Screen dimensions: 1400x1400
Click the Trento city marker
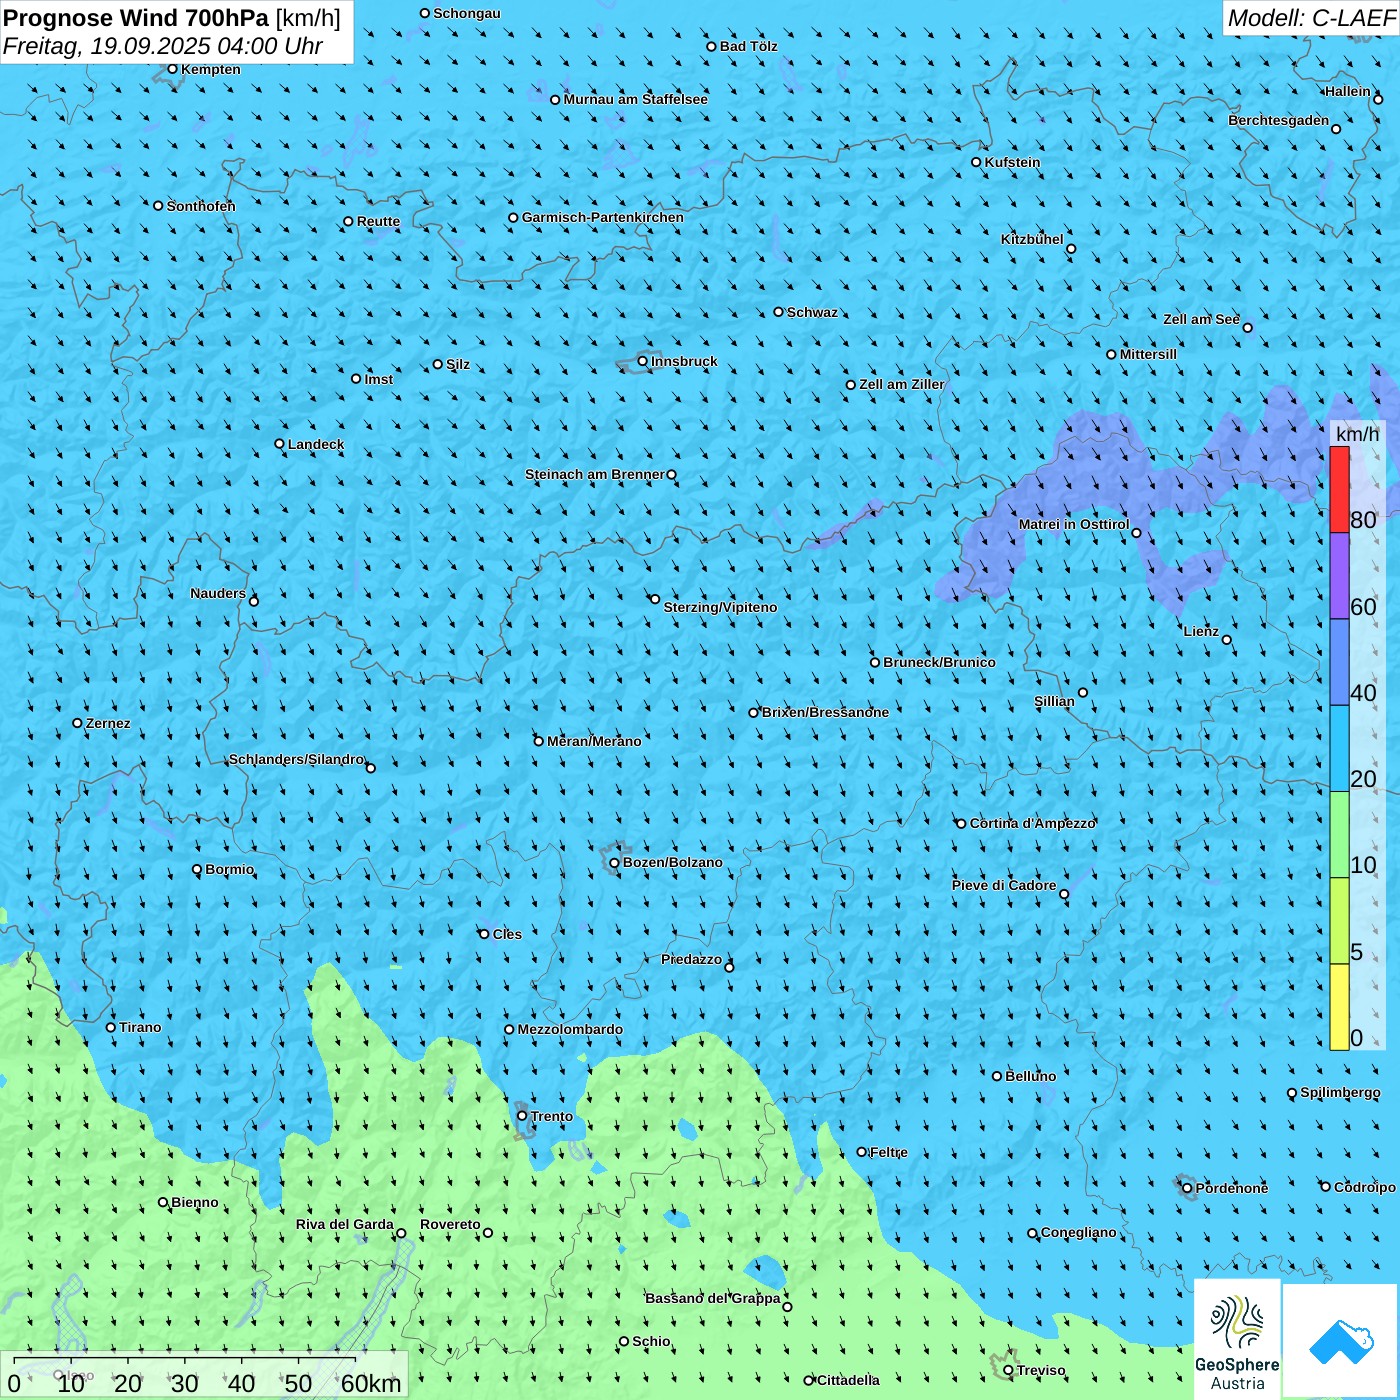click(522, 1116)
